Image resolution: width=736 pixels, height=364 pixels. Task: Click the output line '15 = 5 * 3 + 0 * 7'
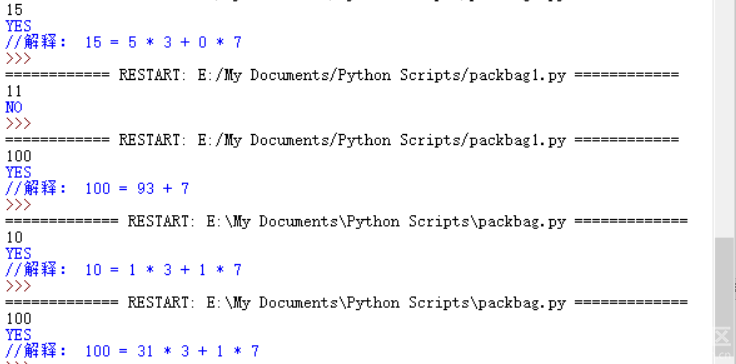123,43
